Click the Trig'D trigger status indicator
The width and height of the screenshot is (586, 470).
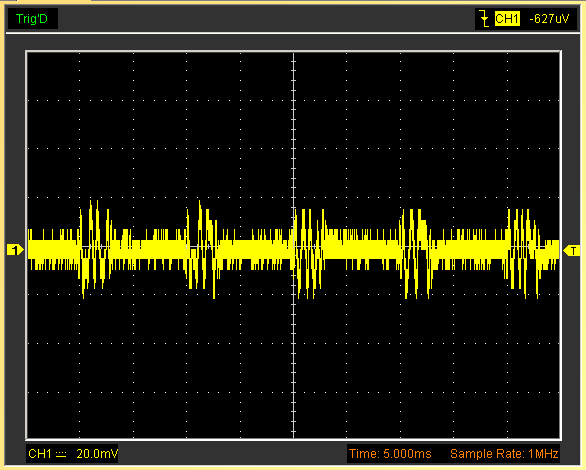coord(32,19)
